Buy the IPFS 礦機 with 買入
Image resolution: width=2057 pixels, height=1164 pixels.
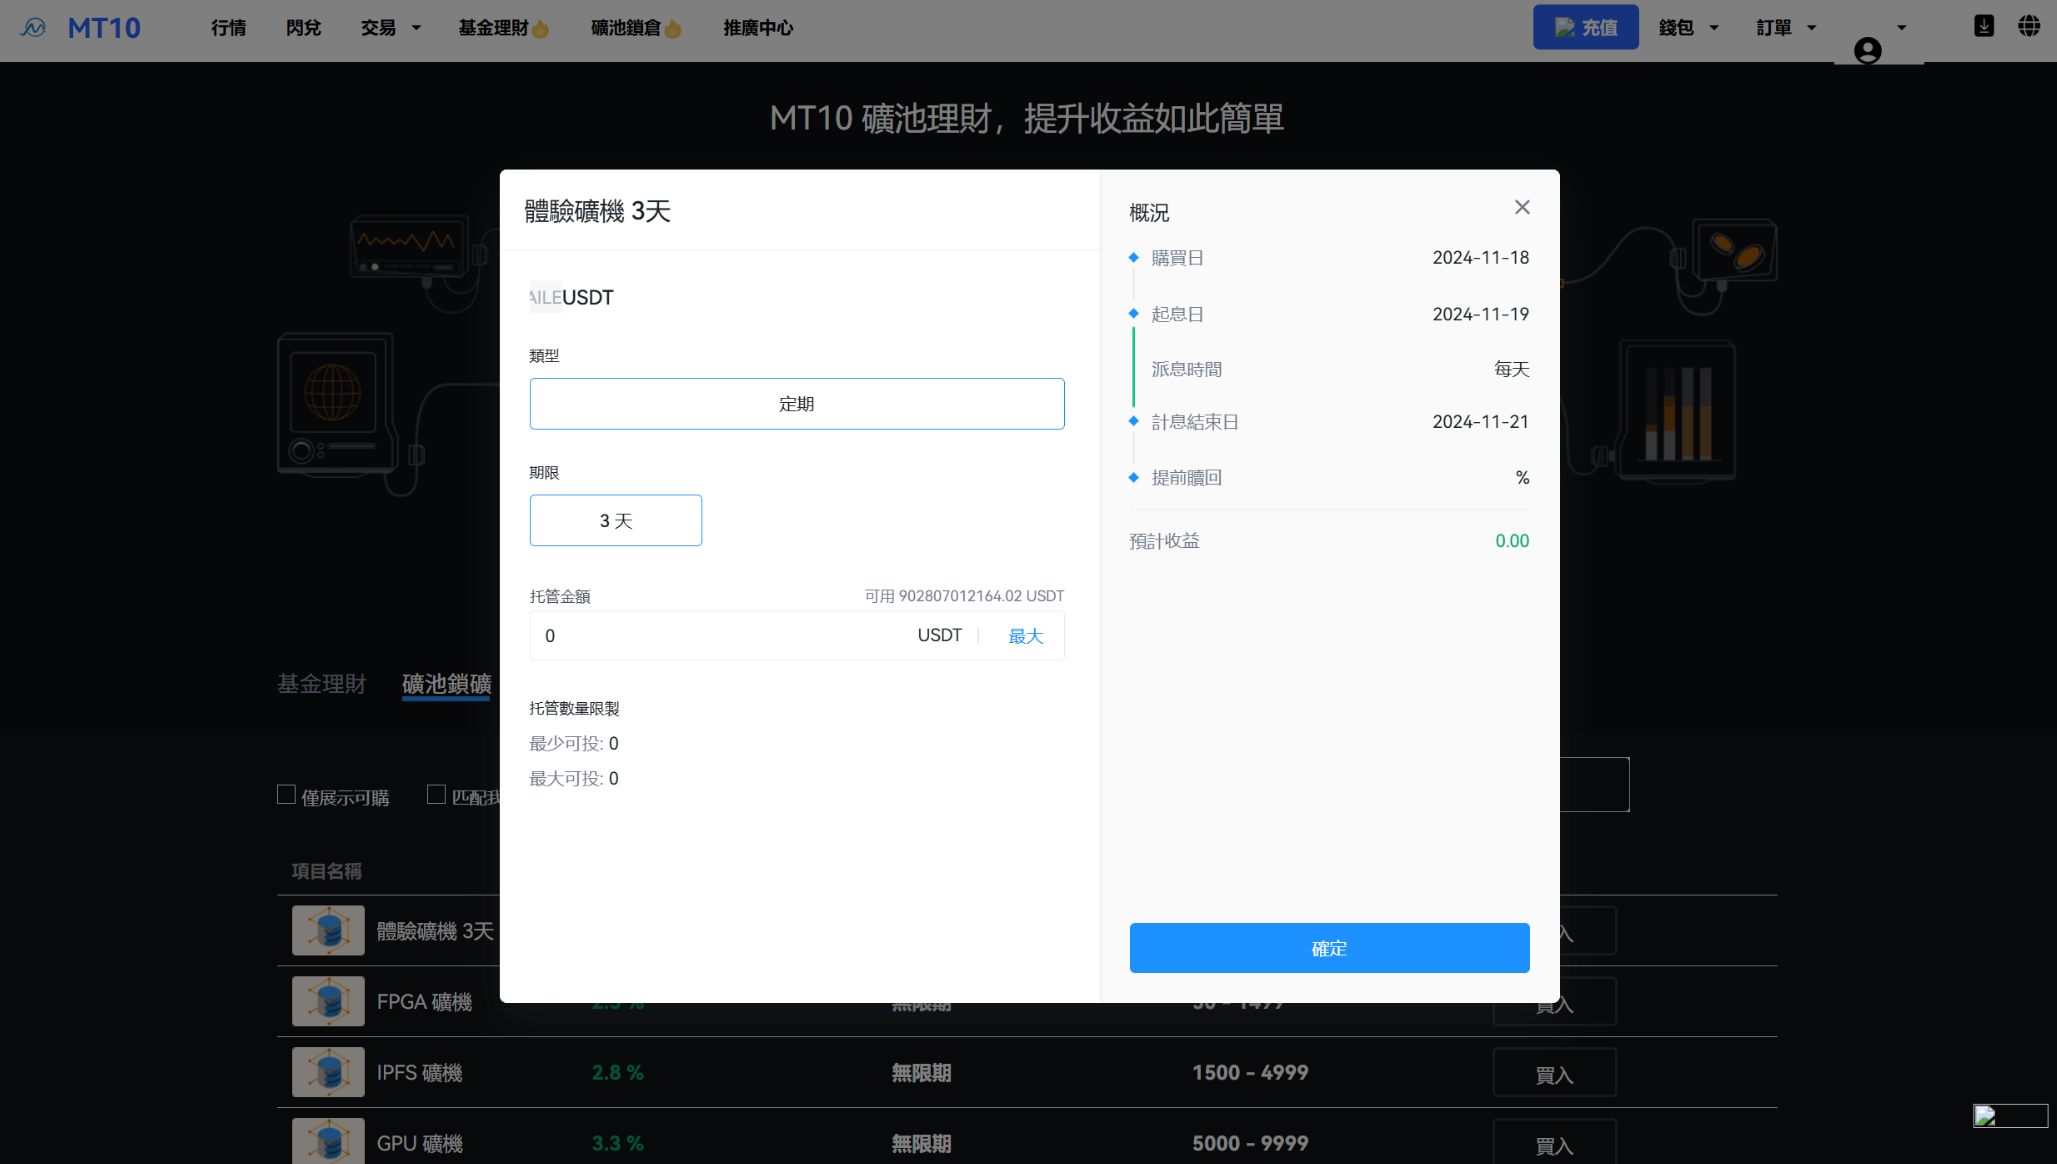coord(1554,1073)
